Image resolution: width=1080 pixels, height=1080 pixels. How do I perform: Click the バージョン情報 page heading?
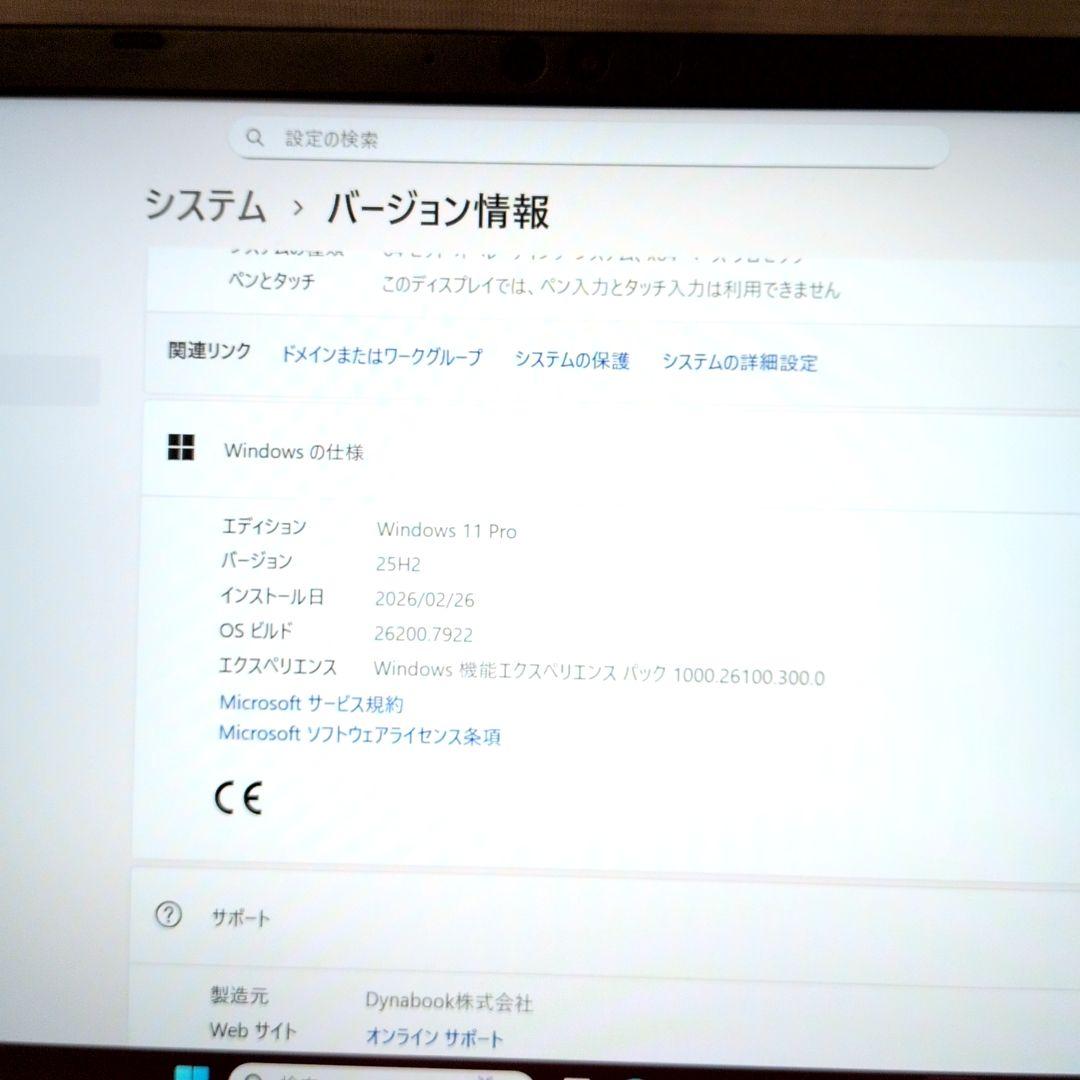438,210
